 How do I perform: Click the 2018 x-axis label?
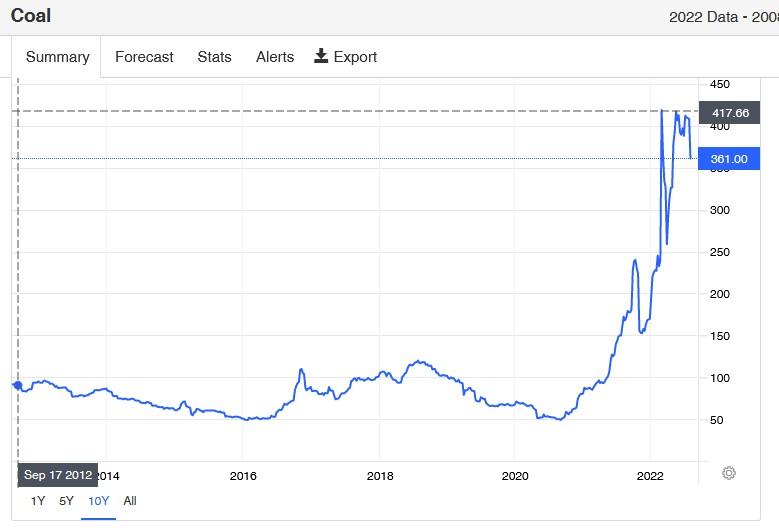click(379, 475)
